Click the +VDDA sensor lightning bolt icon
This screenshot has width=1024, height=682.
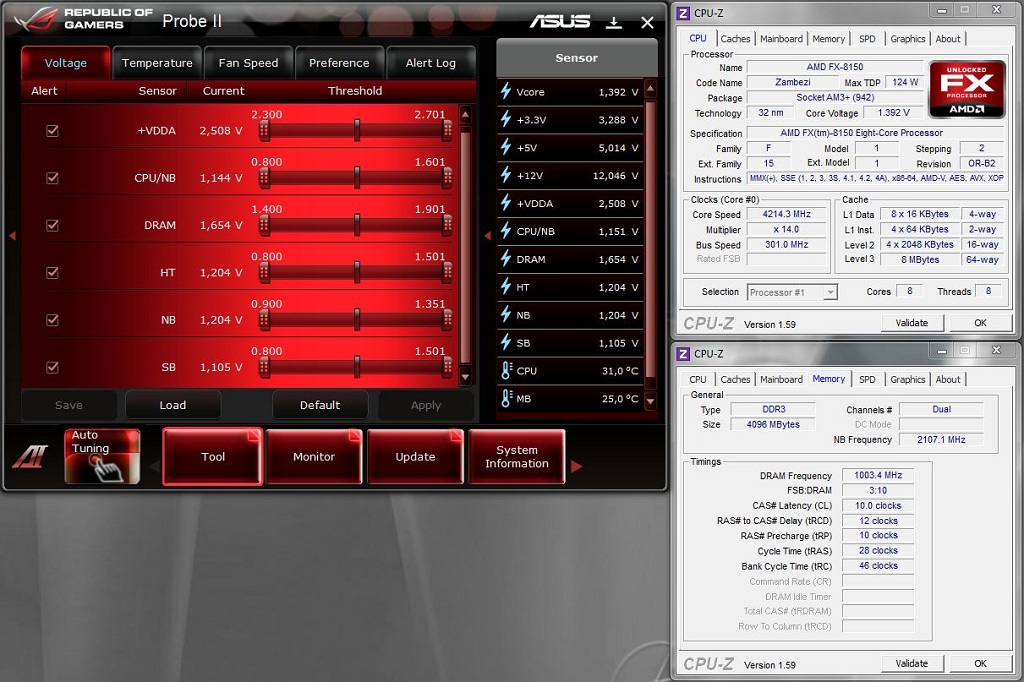[x=505, y=203]
